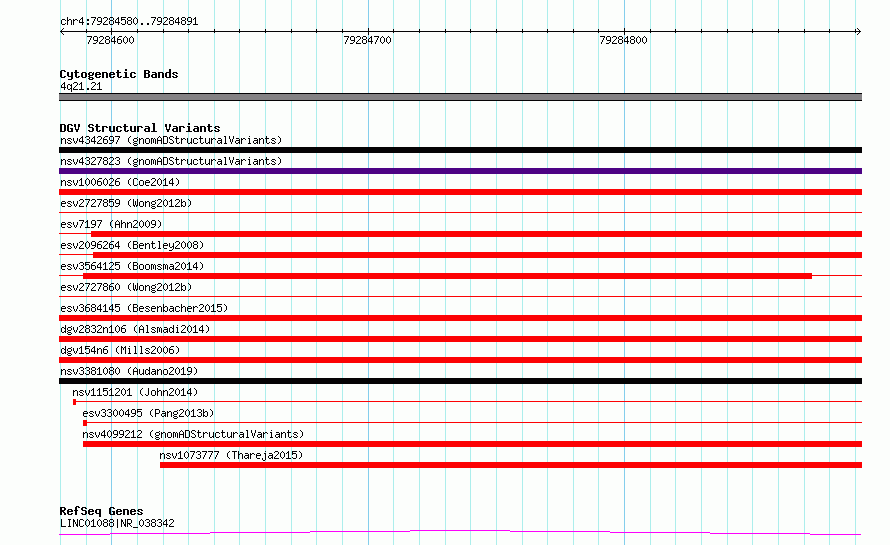Open dgv154n6 (Mills2006) variant label
This screenshot has width=890, height=545.
[120, 350]
